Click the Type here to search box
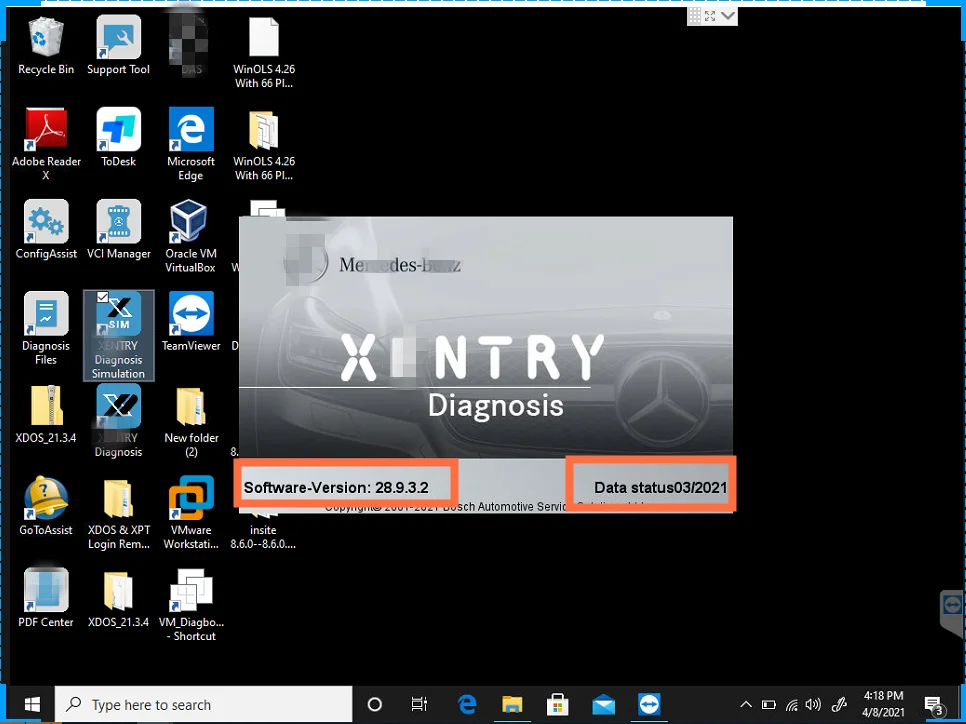The width and height of the screenshot is (966, 724). tap(204, 704)
